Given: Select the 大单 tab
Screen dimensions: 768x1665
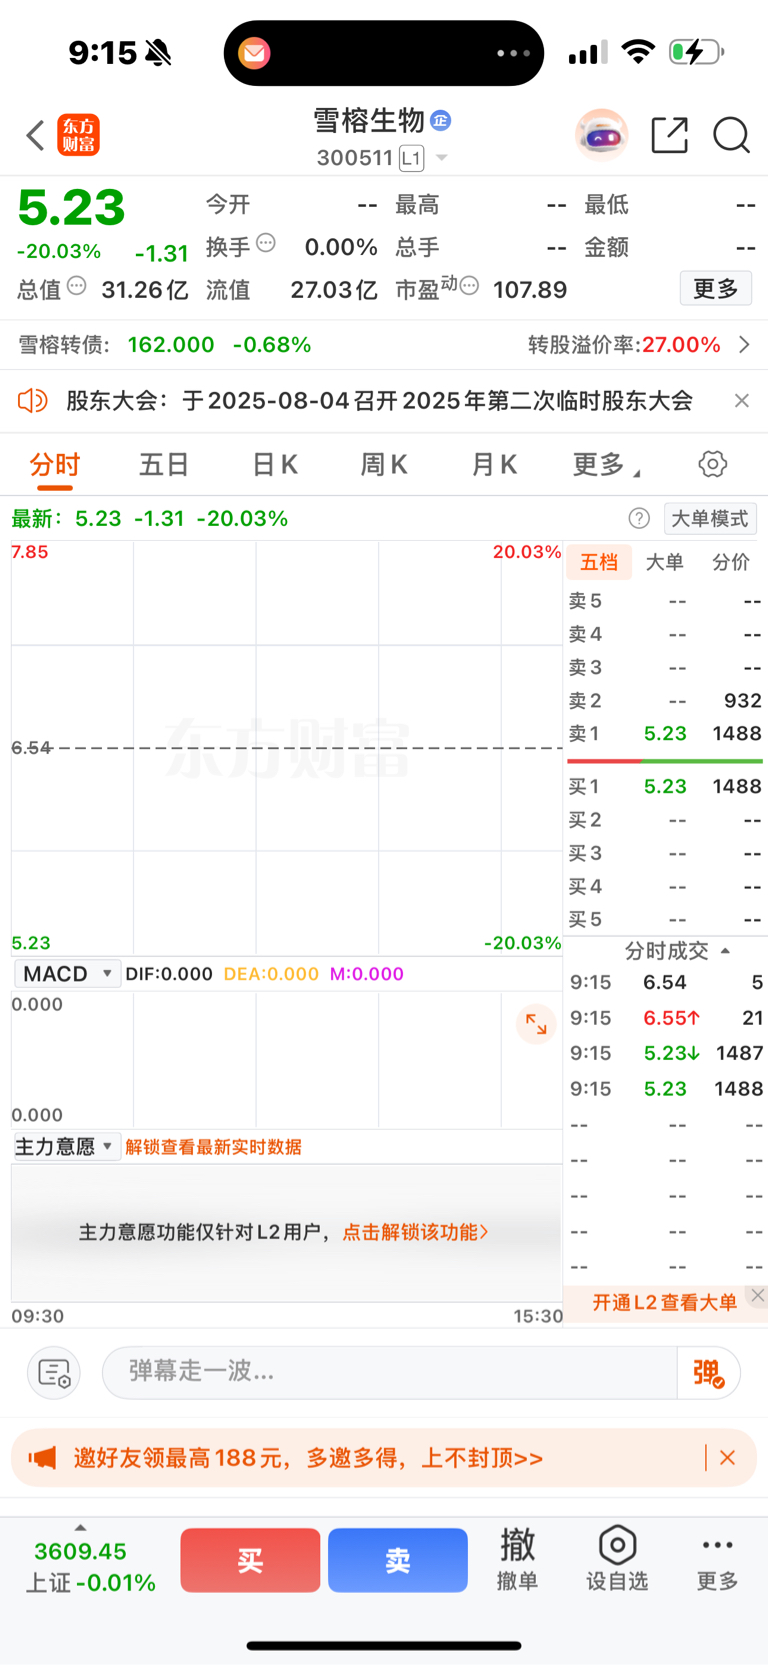Looking at the screenshot, I should click(664, 562).
